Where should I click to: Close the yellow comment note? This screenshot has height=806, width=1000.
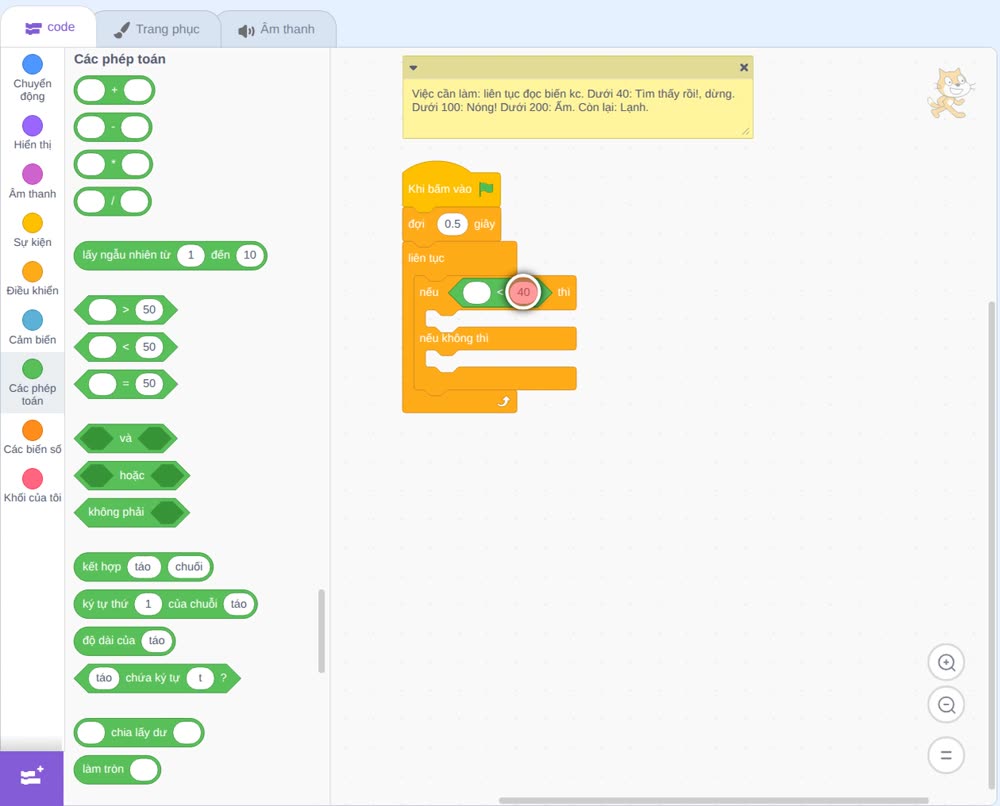(x=744, y=68)
